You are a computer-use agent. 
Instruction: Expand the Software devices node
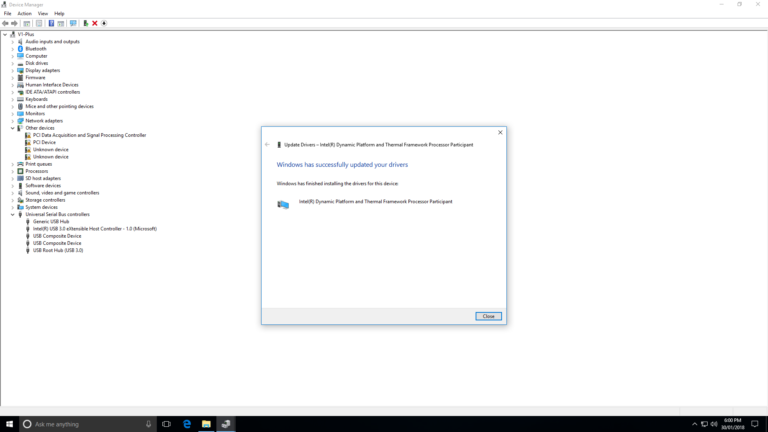(x=13, y=186)
